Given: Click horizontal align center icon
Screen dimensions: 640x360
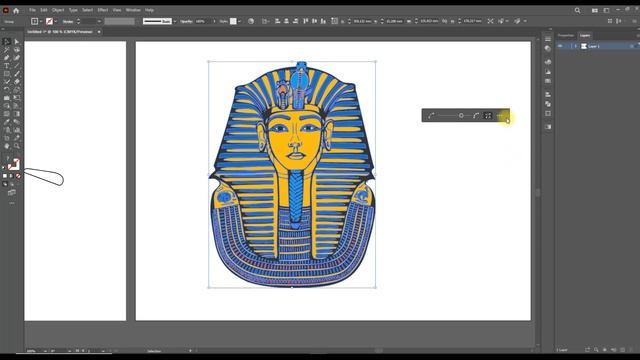Looking at the screenshot, I should [x=287, y=21].
